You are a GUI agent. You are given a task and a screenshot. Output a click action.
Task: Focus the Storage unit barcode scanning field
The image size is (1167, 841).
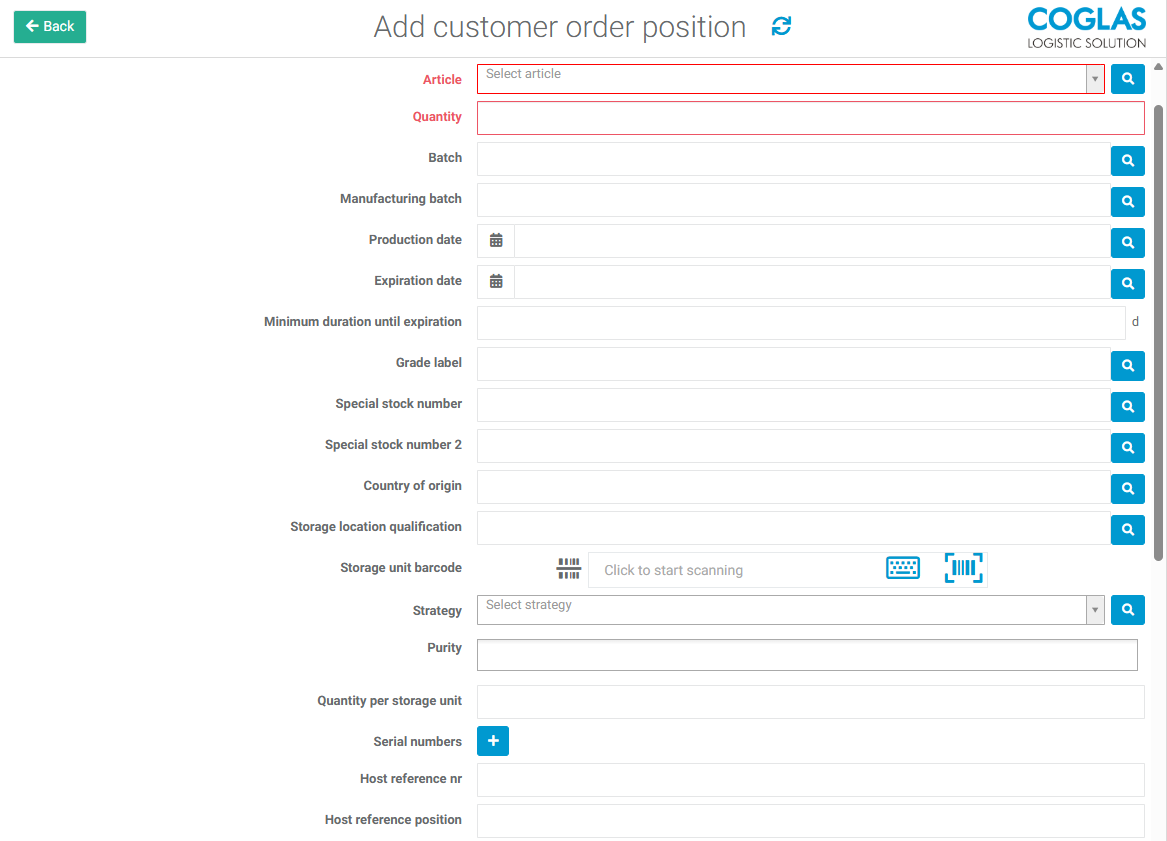[735, 570]
